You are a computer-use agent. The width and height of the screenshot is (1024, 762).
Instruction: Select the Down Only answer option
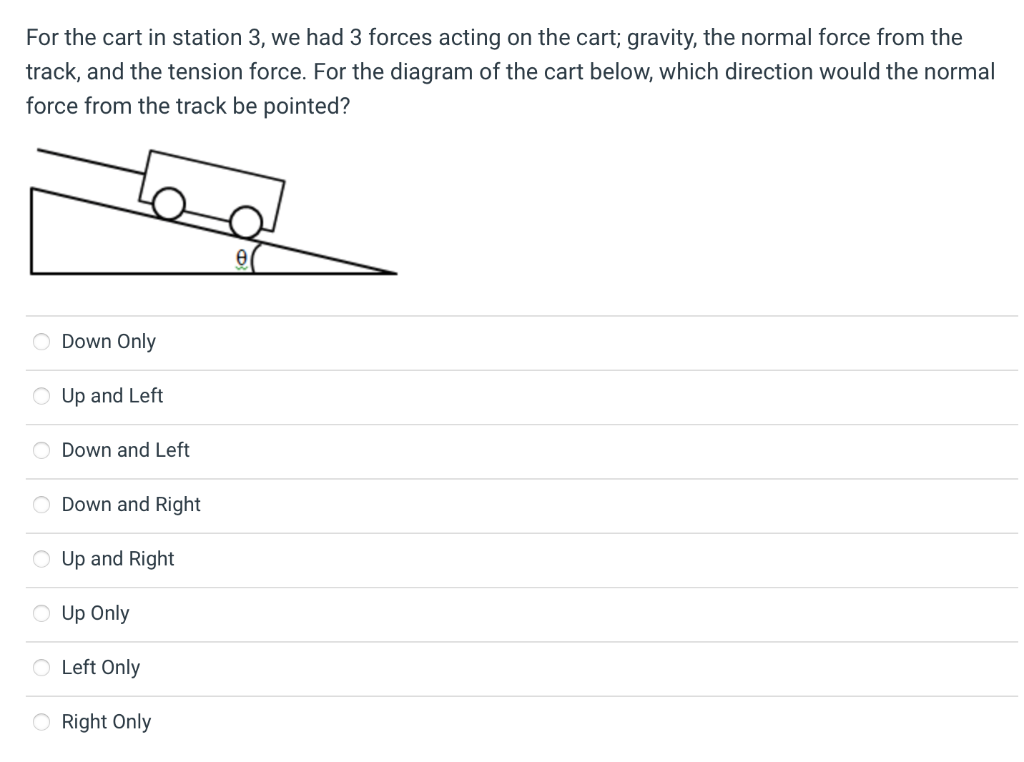(41, 341)
